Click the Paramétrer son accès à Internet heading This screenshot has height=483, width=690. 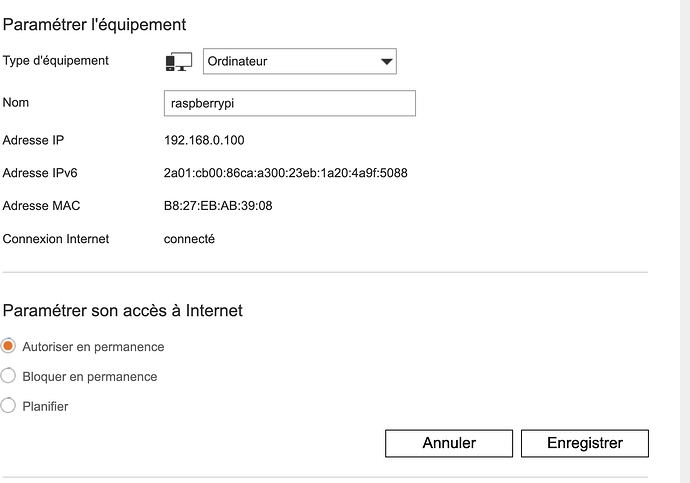(123, 310)
